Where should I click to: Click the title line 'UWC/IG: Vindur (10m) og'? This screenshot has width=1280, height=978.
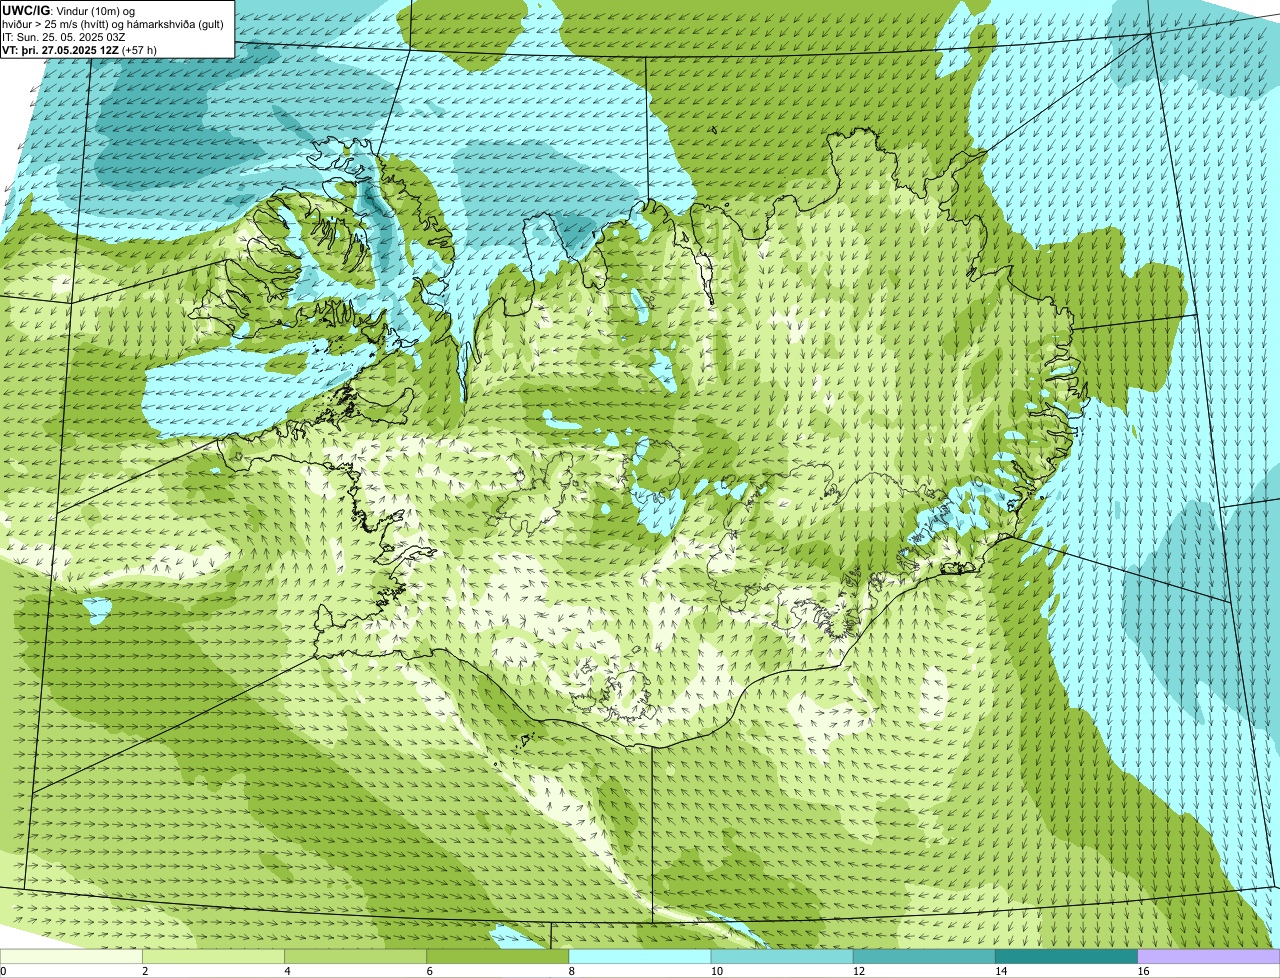click(x=69, y=10)
